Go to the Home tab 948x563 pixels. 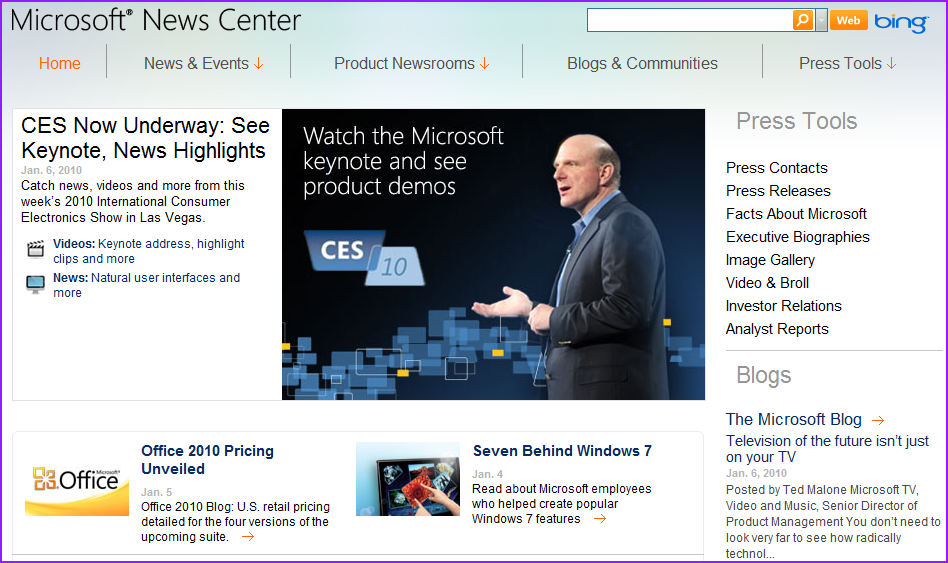[60, 63]
